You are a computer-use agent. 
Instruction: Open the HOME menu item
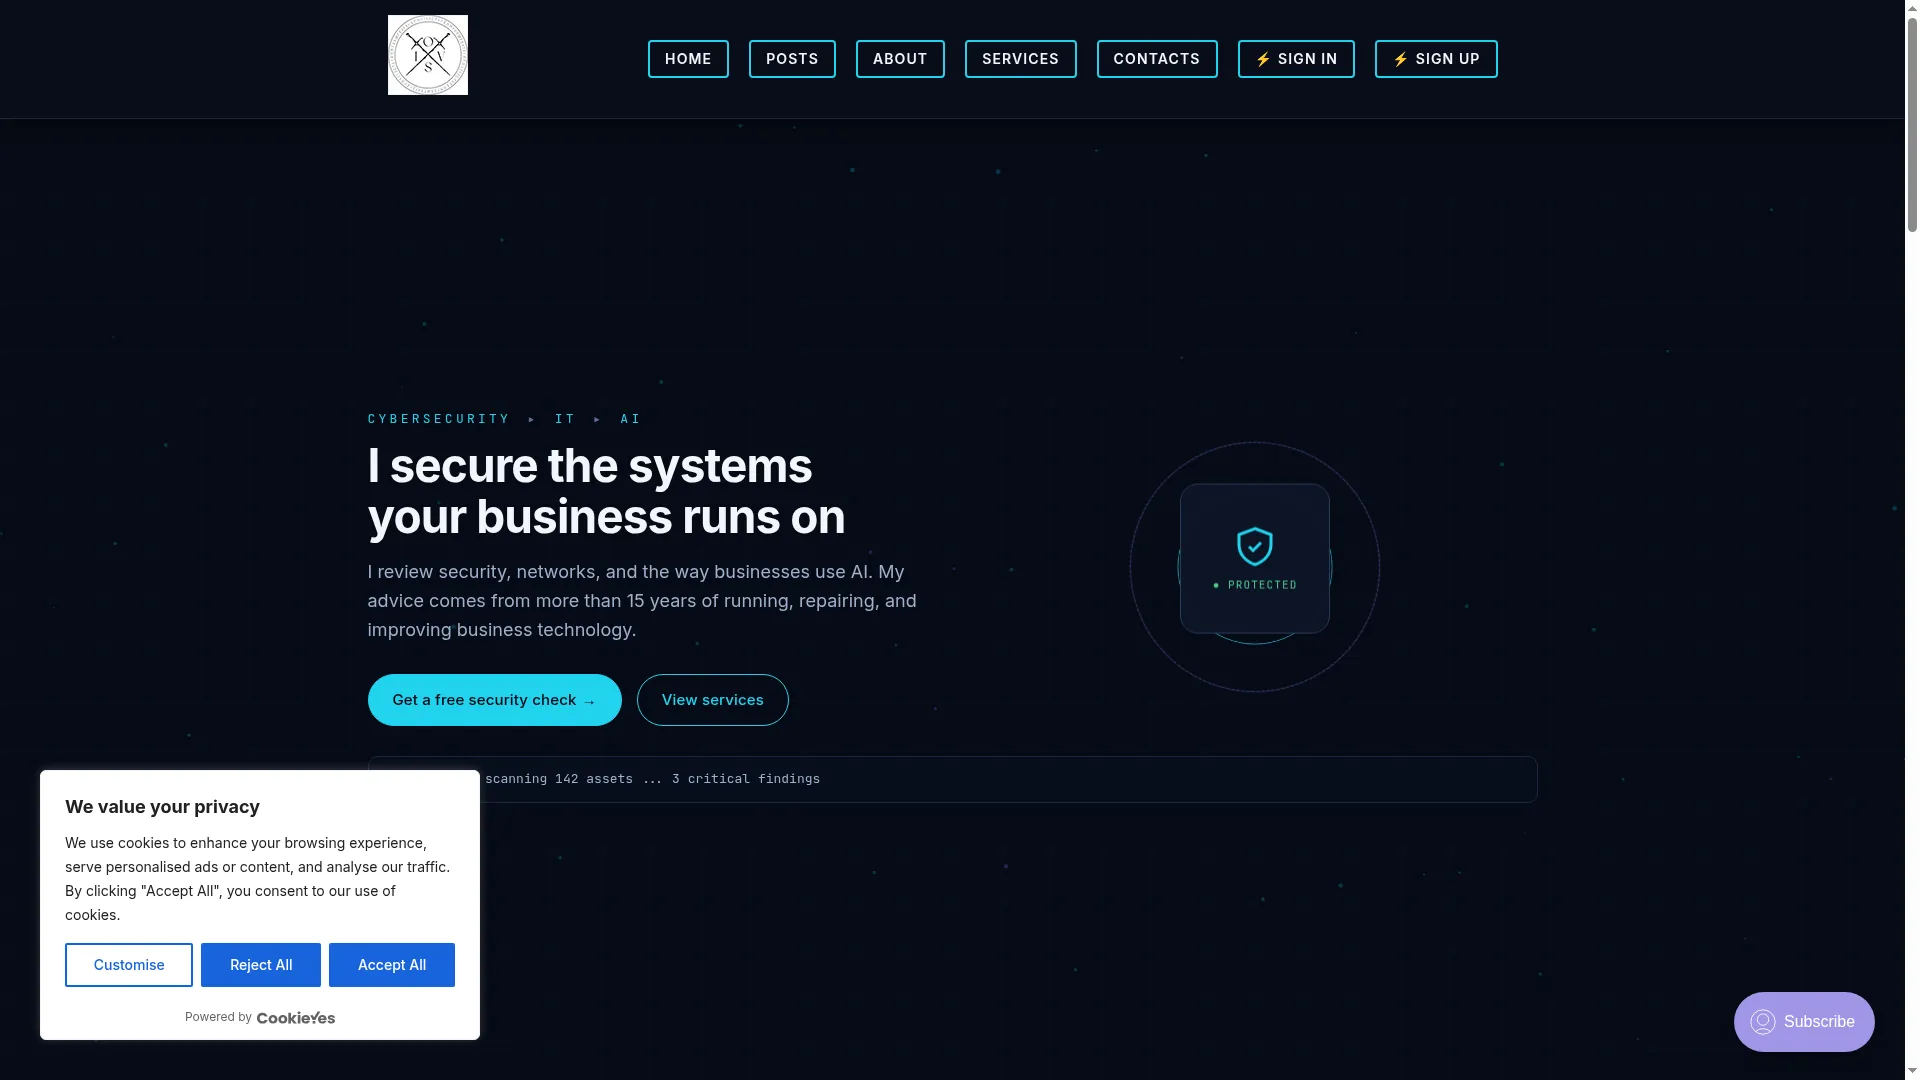[688, 59]
